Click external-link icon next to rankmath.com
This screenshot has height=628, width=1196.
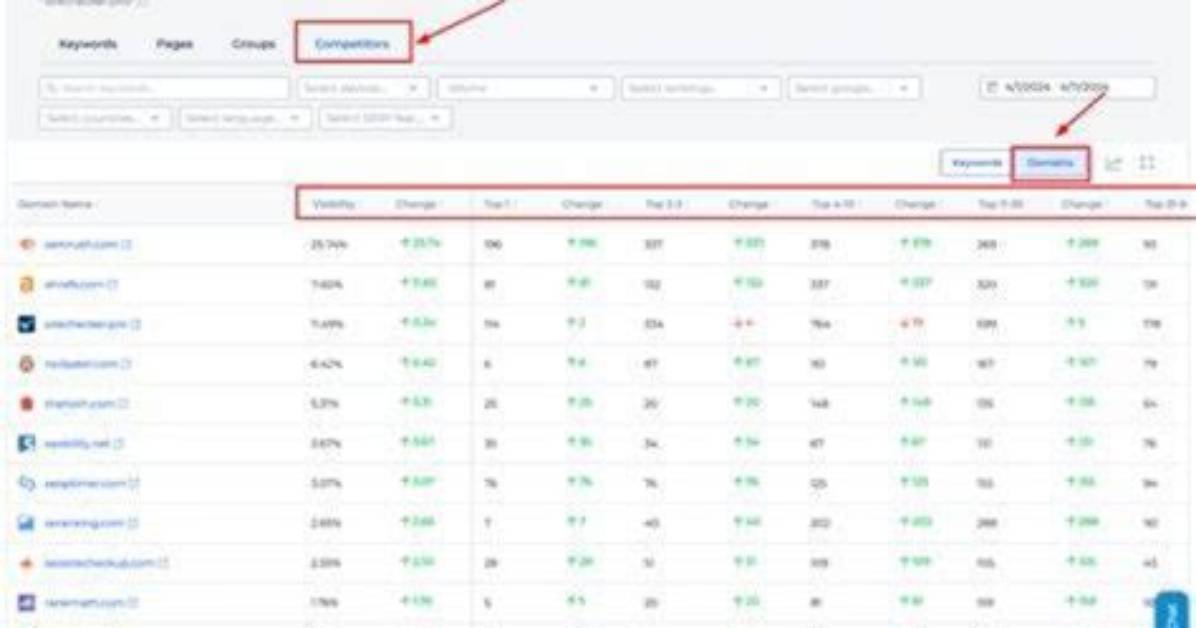pos(133,603)
